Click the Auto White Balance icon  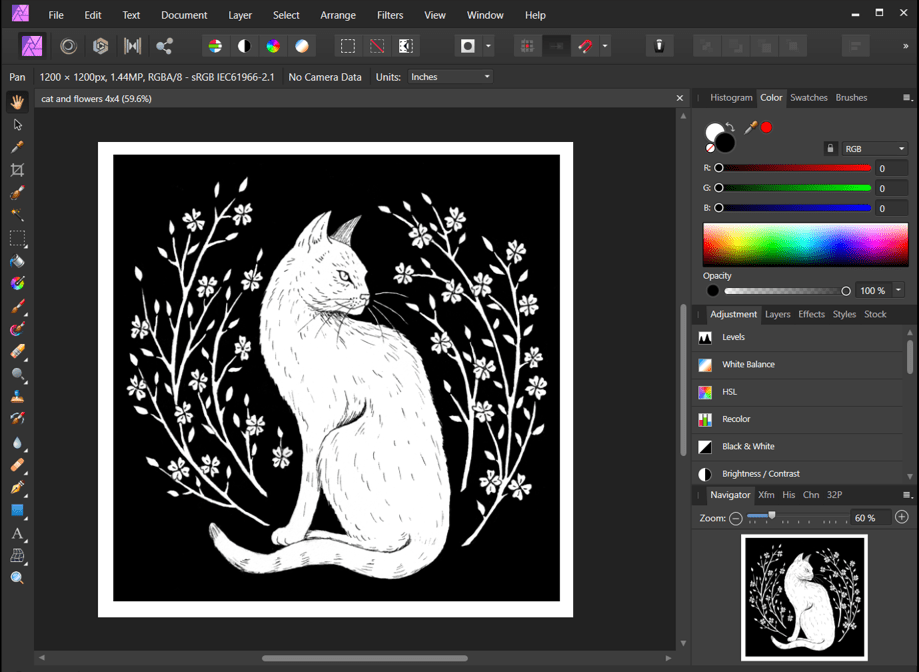[x=302, y=46]
